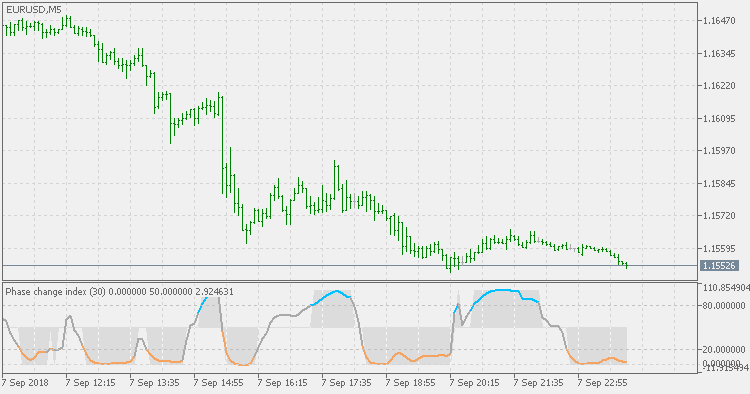
Task: Click the 1.15720 price axis label
Action: tap(719, 216)
